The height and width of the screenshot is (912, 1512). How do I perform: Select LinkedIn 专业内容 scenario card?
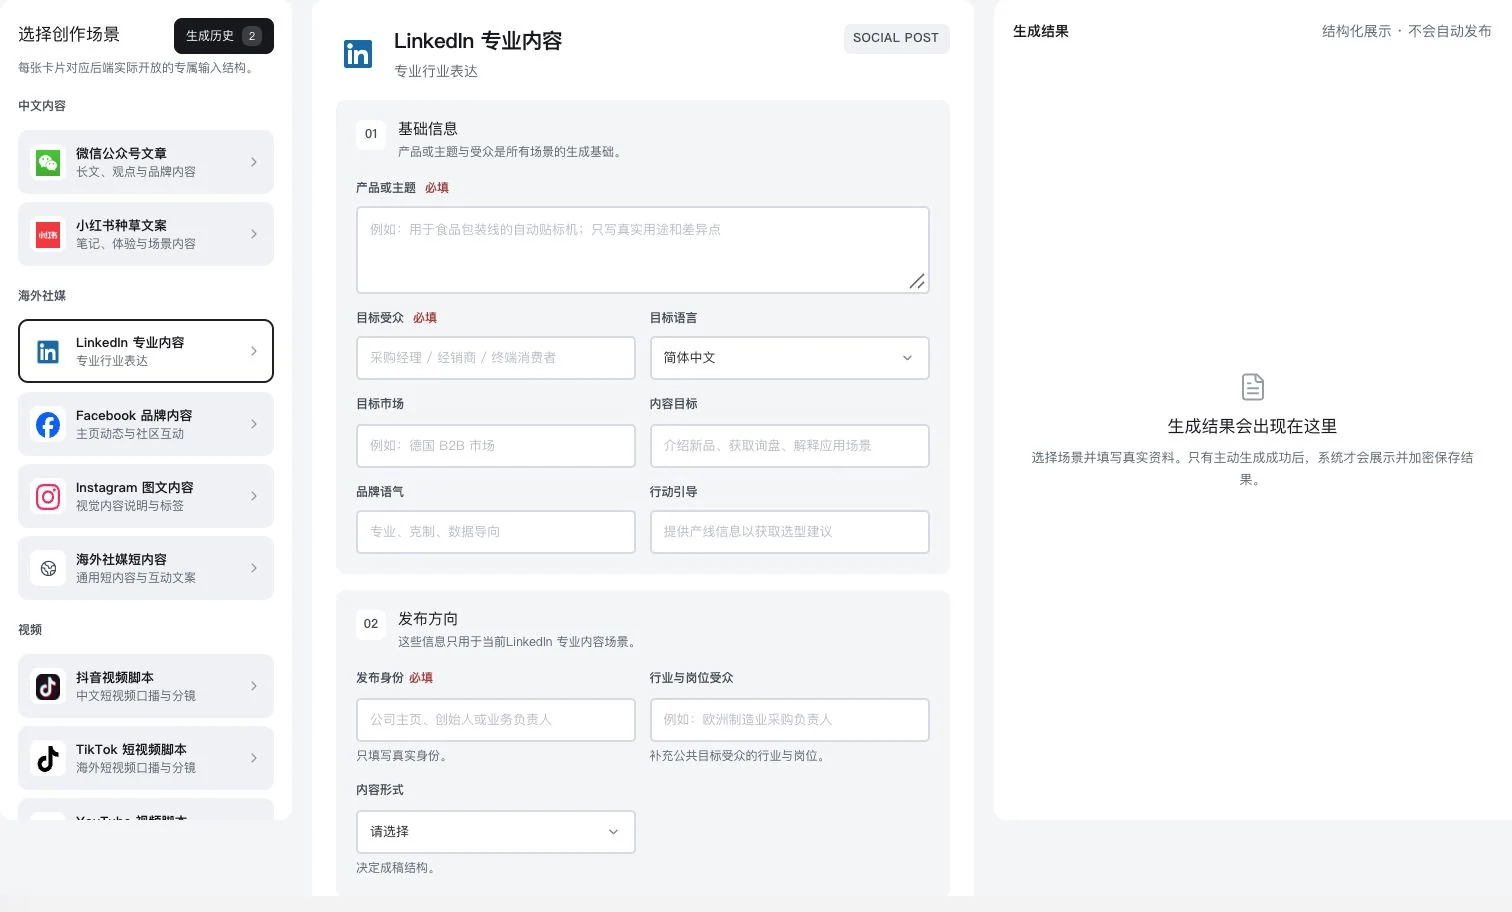146,351
